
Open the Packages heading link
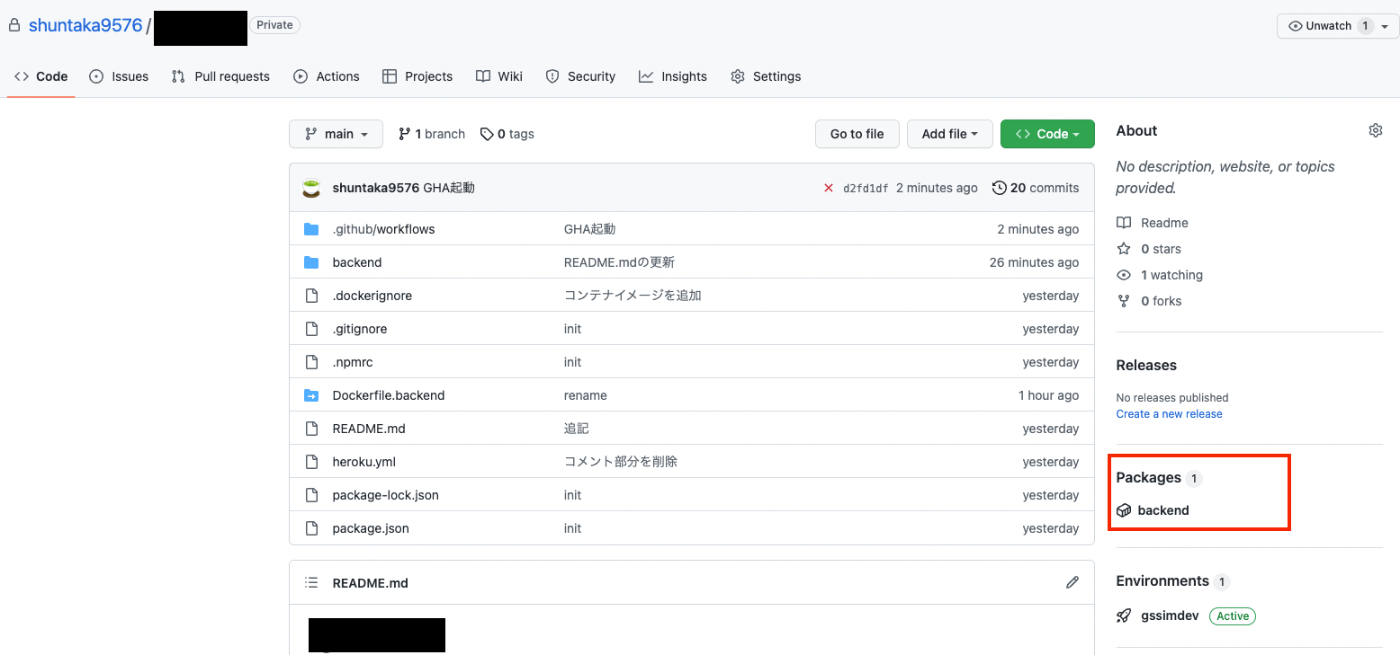point(1148,478)
